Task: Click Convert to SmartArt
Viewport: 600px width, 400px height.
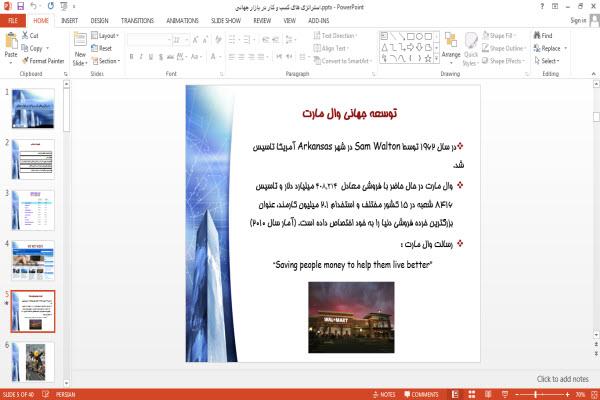Action: 342,61
